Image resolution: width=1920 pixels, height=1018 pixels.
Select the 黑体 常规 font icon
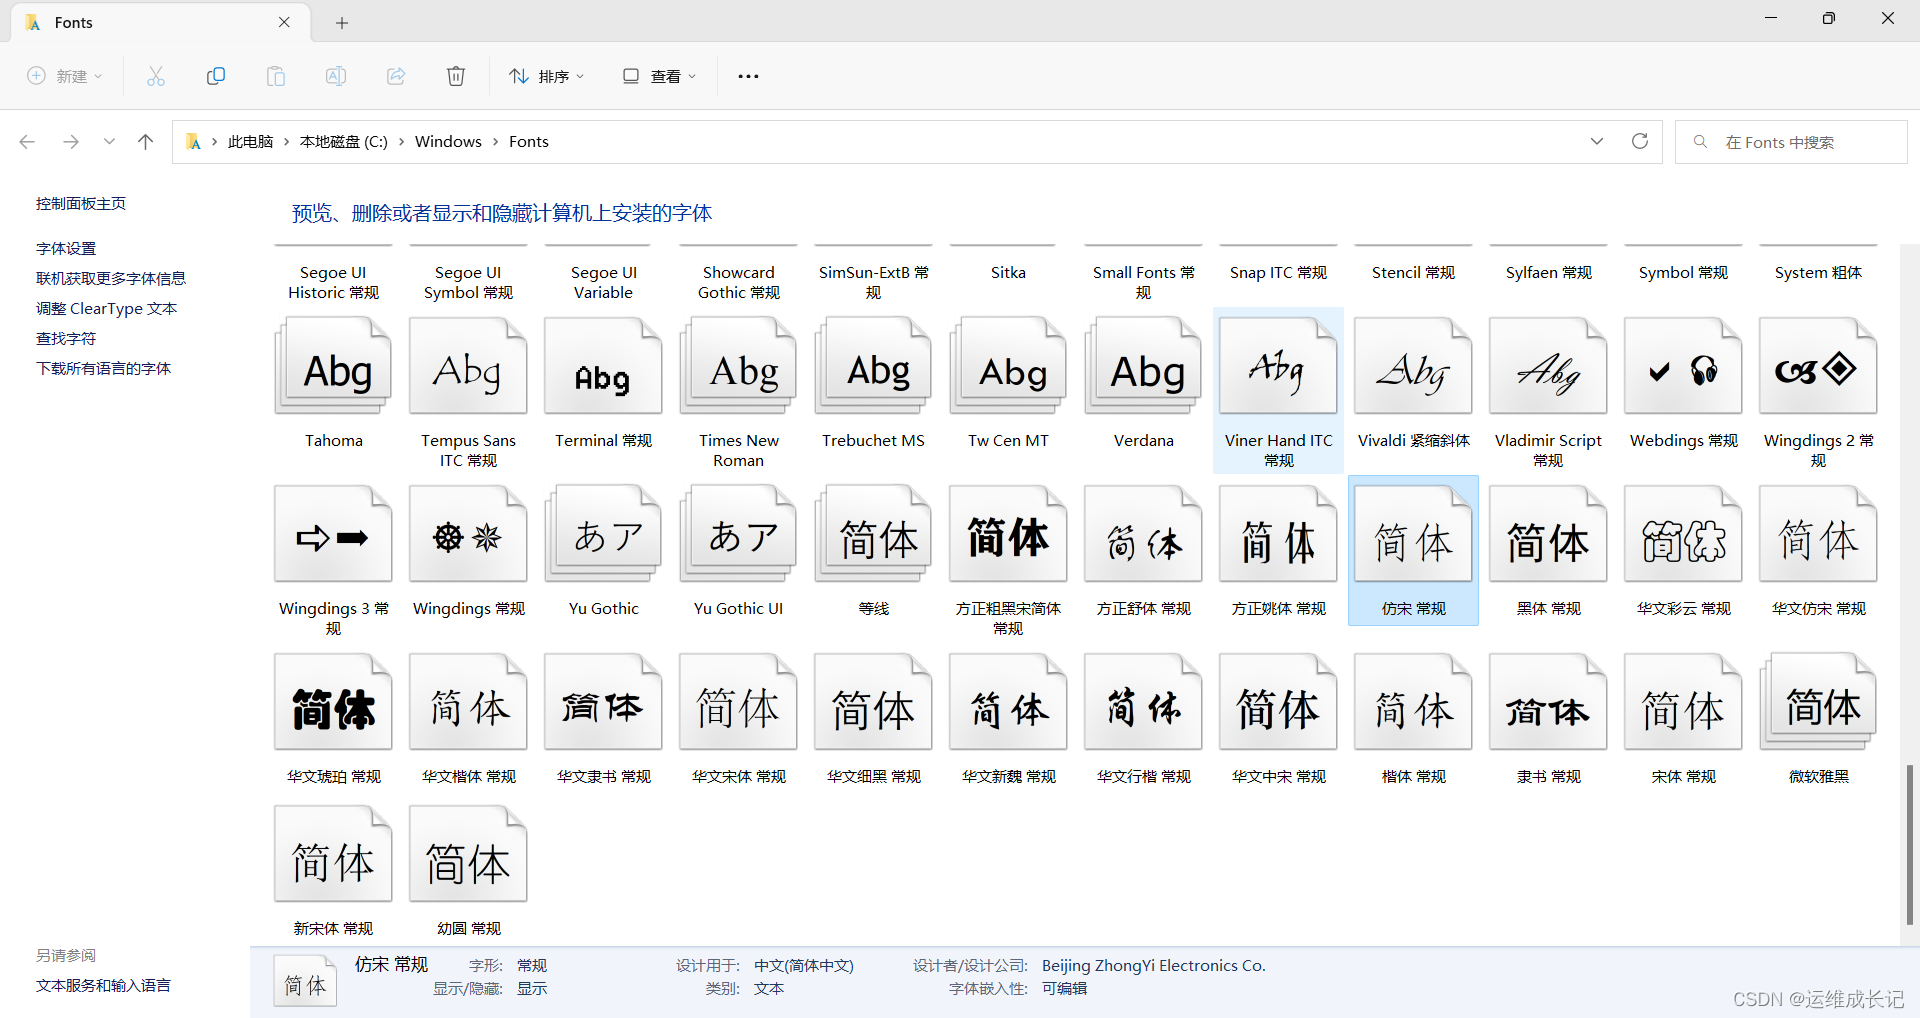click(1548, 534)
